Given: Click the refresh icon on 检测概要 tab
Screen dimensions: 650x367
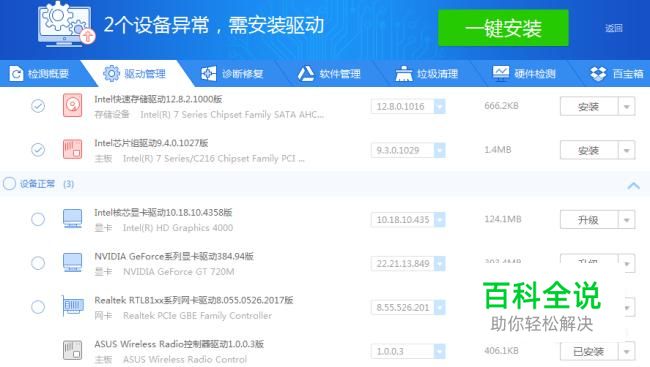Looking at the screenshot, I should 16,74.
